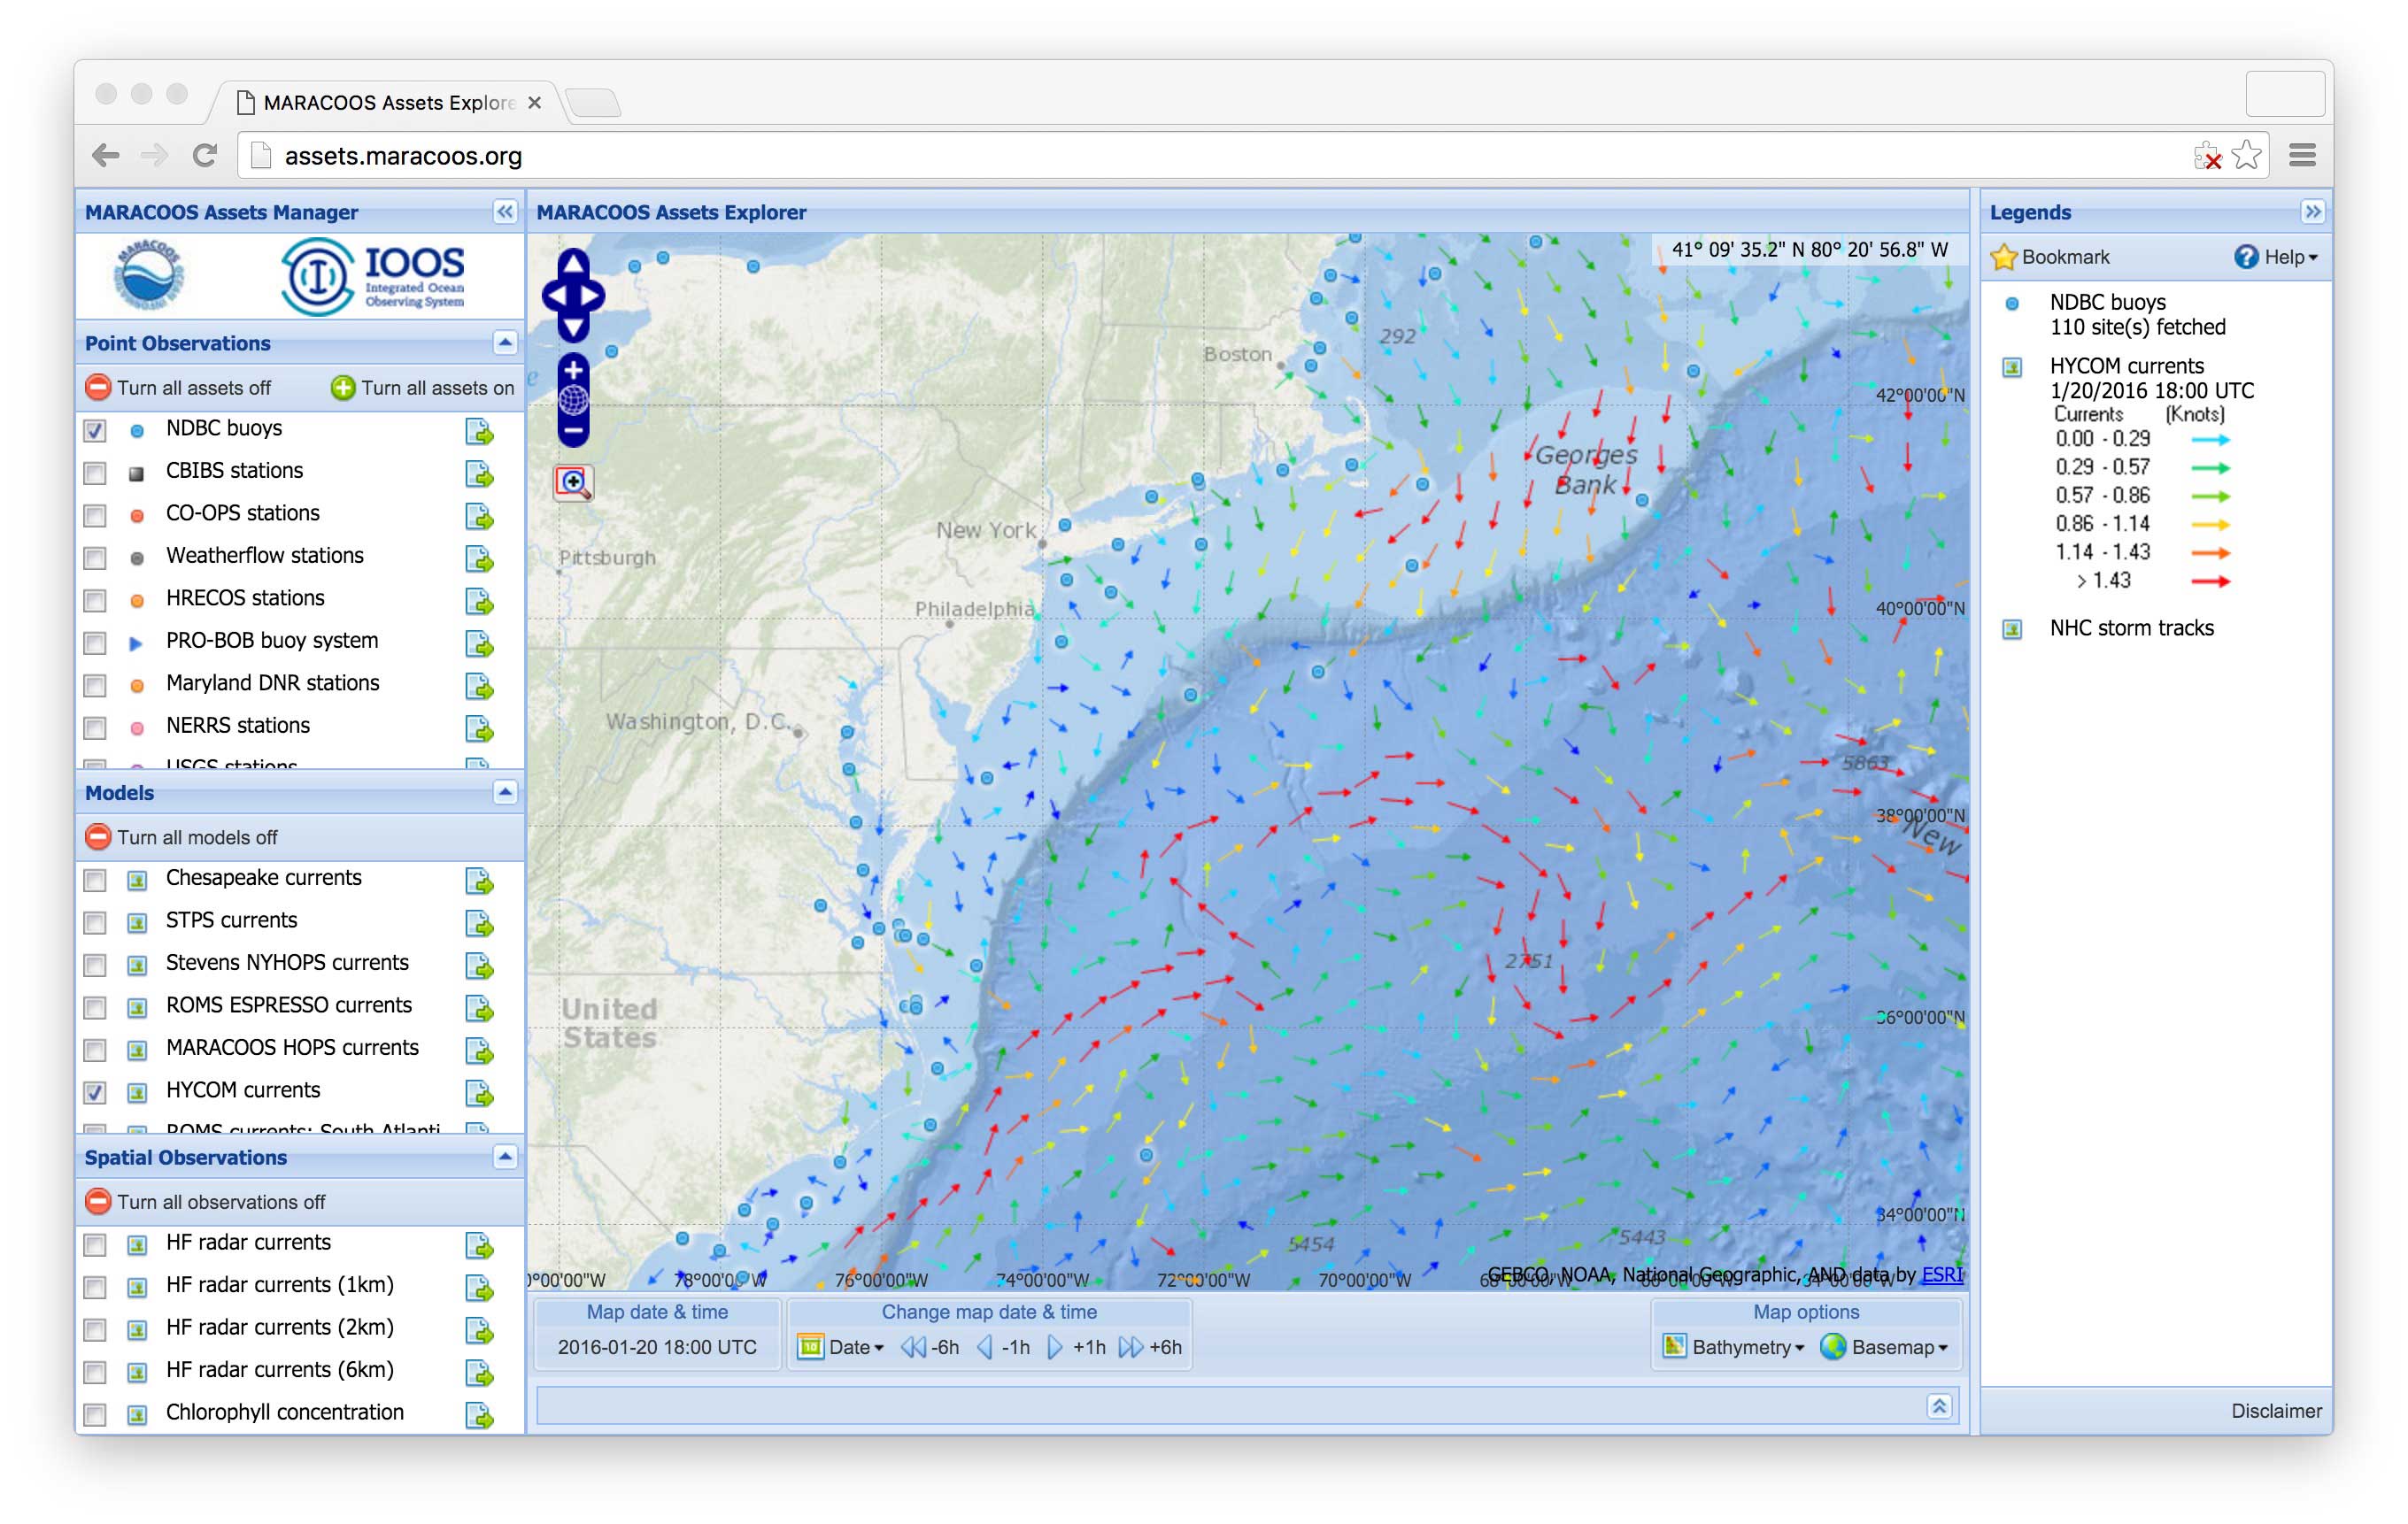Collapse the Spatial Observations section
Viewport: 2408px width, 1524px height.
click(505, 1157)
